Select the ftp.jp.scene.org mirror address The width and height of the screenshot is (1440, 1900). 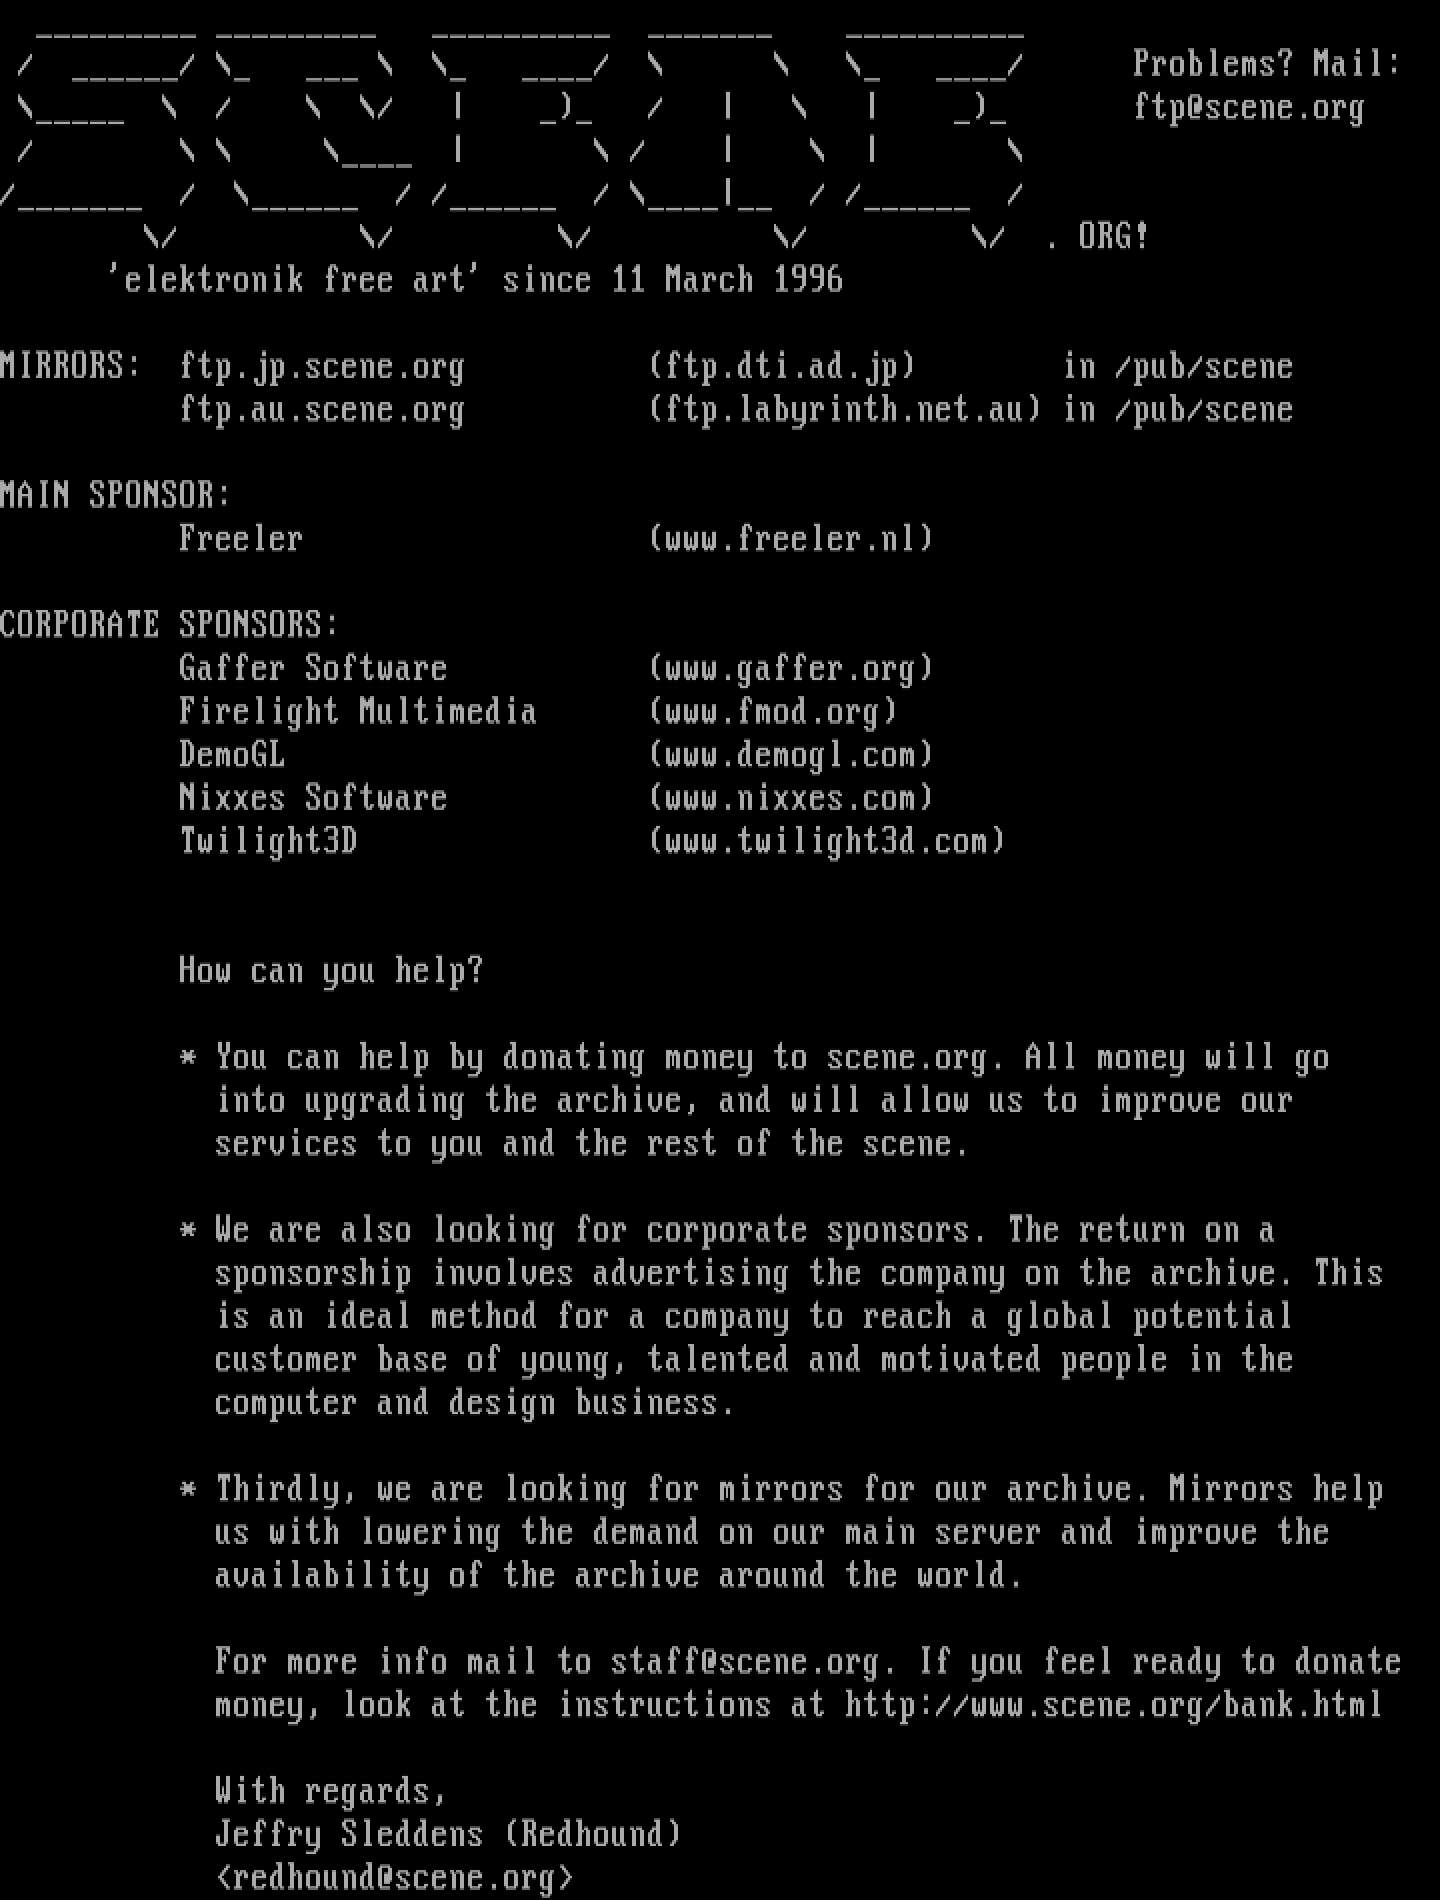pos(322,367)
